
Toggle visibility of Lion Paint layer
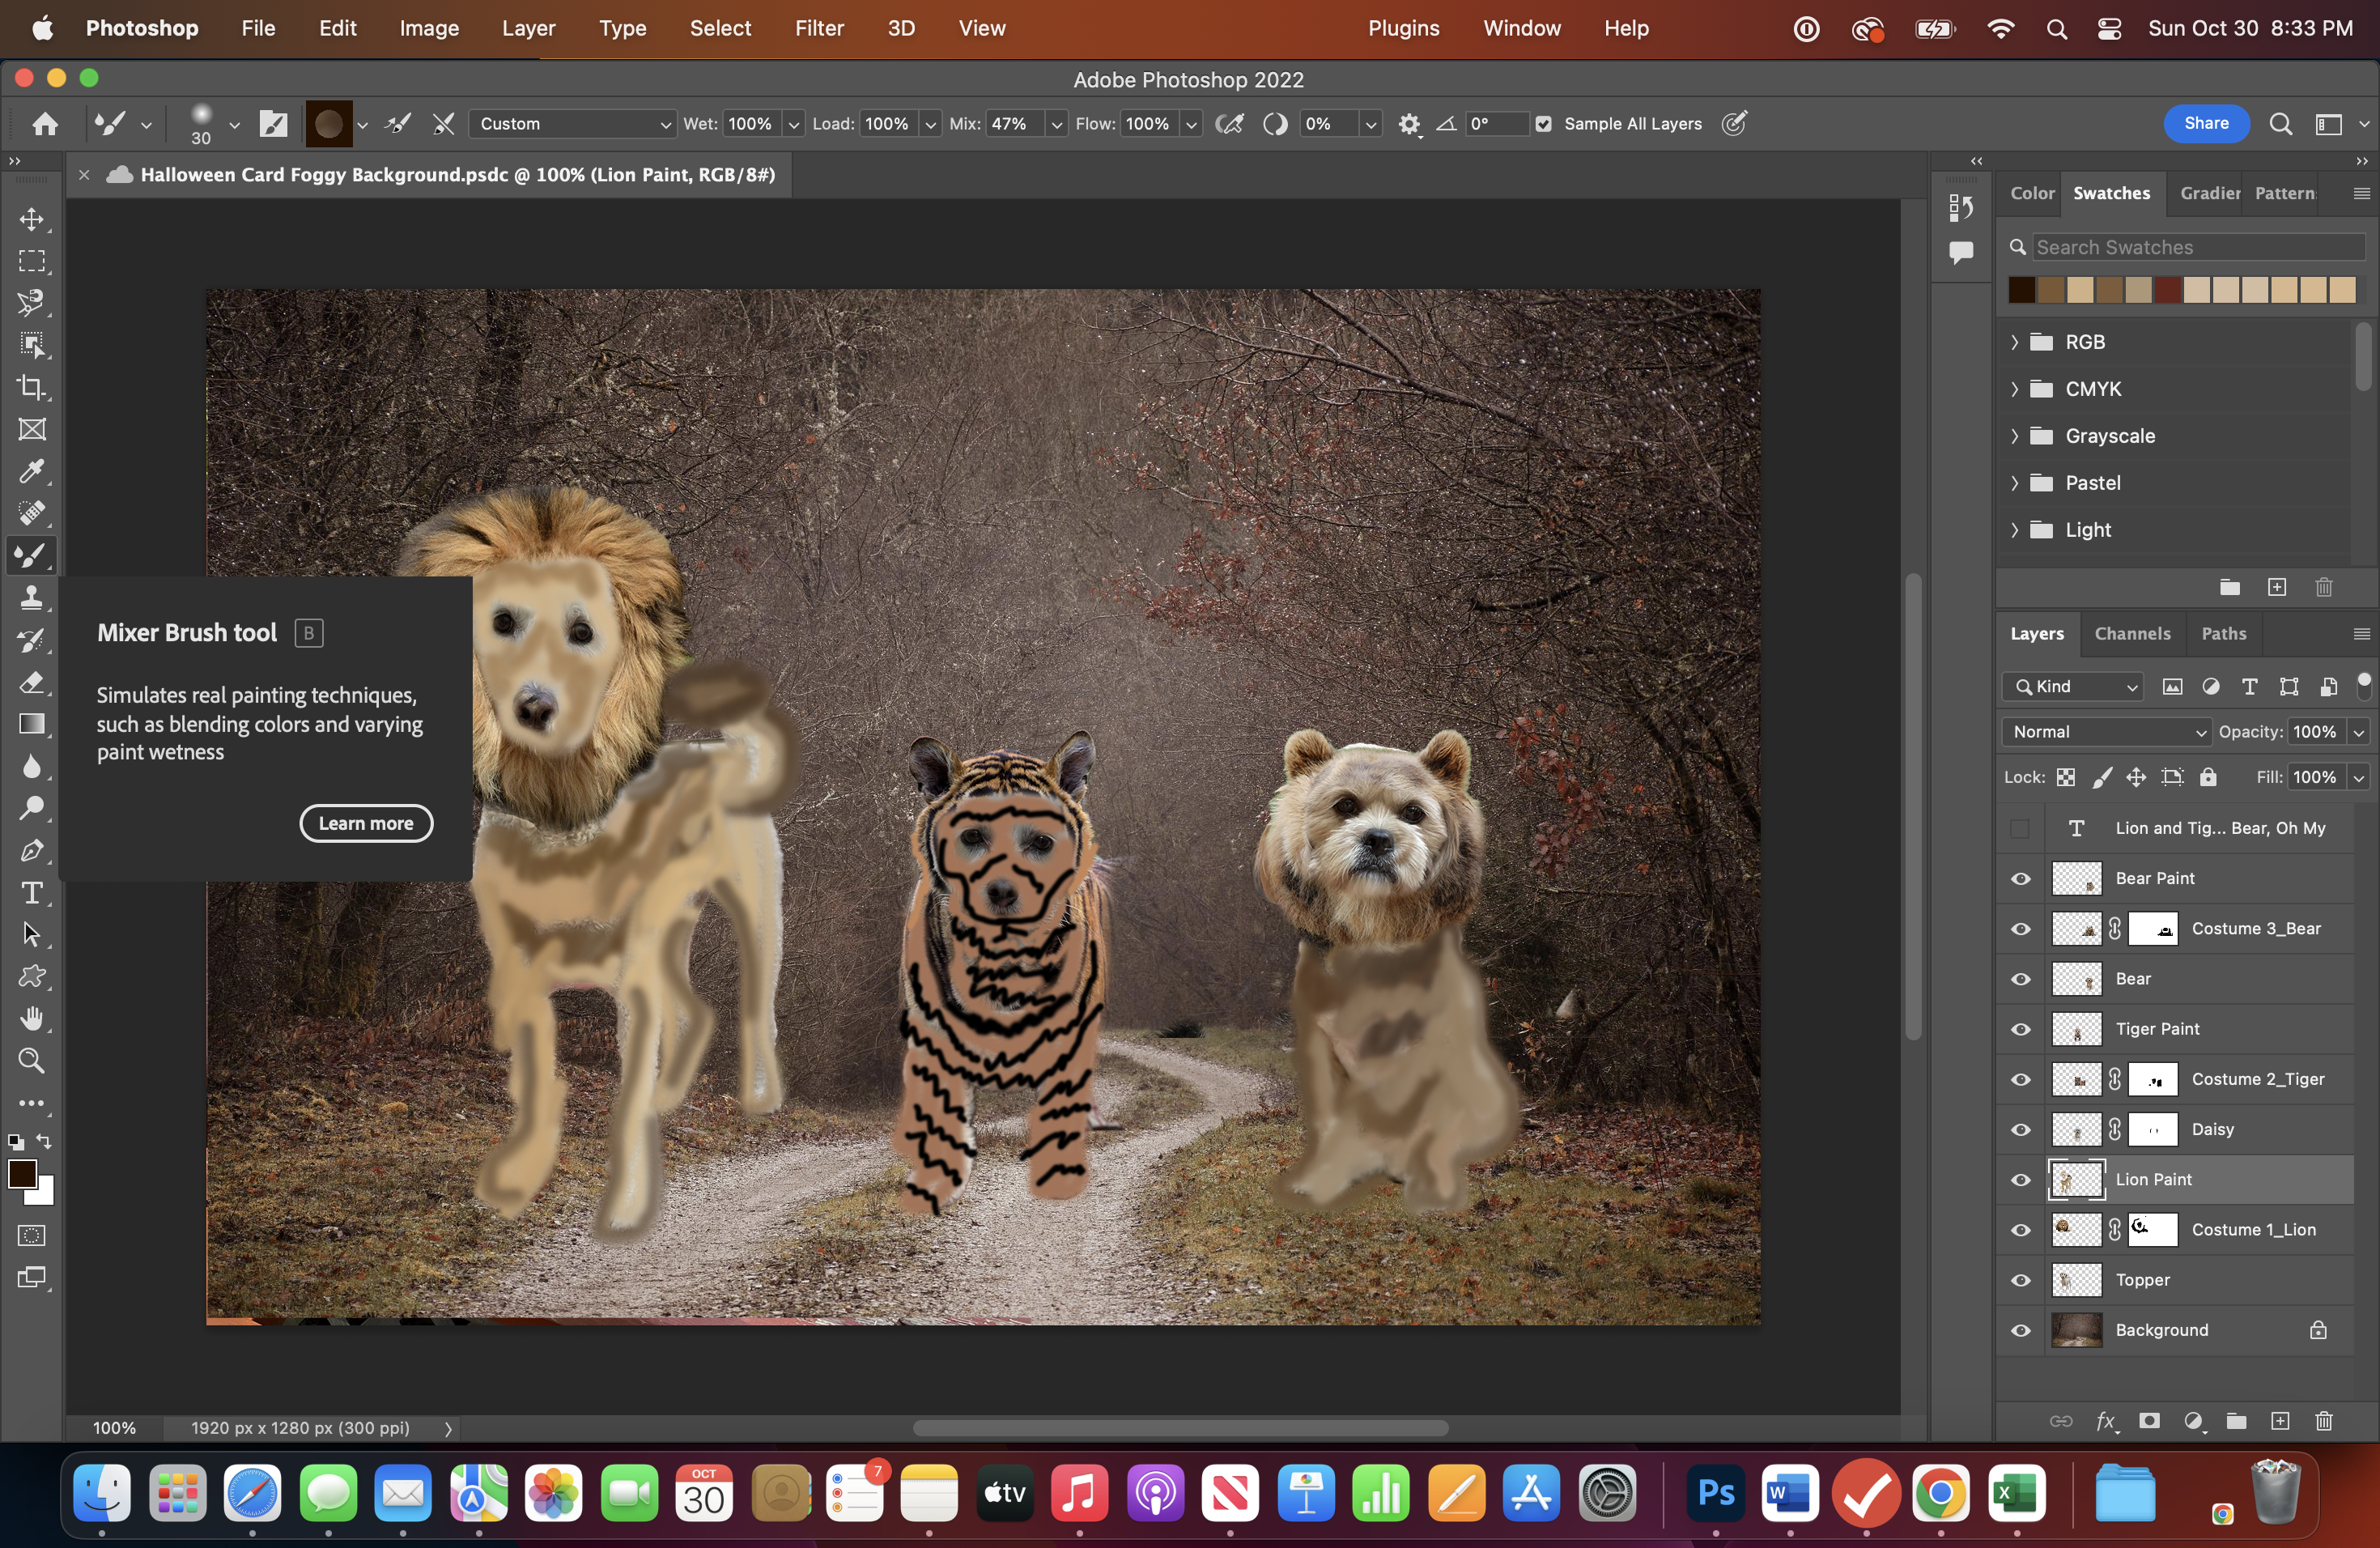[x=2019, y=1178]
